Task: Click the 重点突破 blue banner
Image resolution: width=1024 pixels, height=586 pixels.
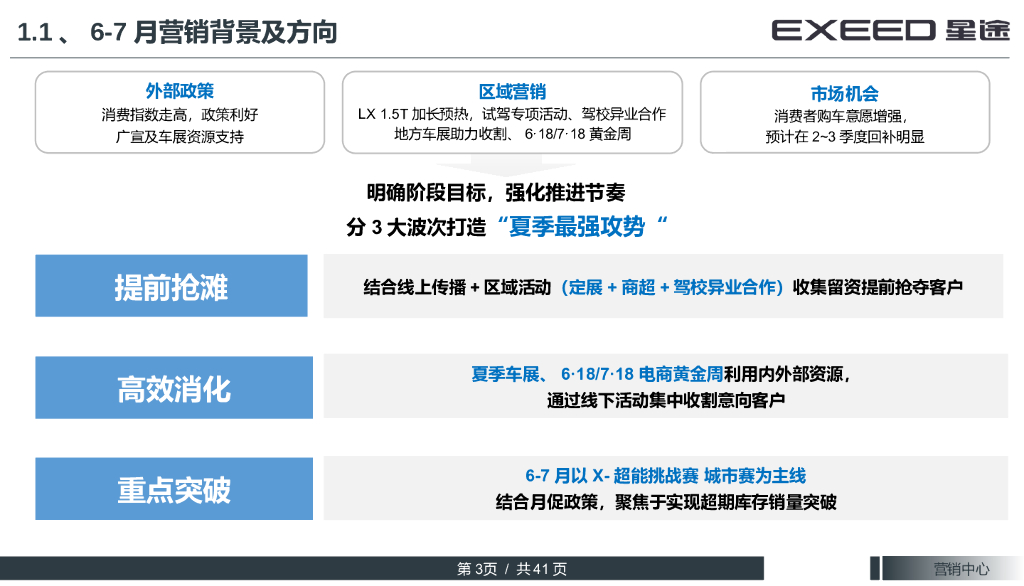Action: [173, 488]
